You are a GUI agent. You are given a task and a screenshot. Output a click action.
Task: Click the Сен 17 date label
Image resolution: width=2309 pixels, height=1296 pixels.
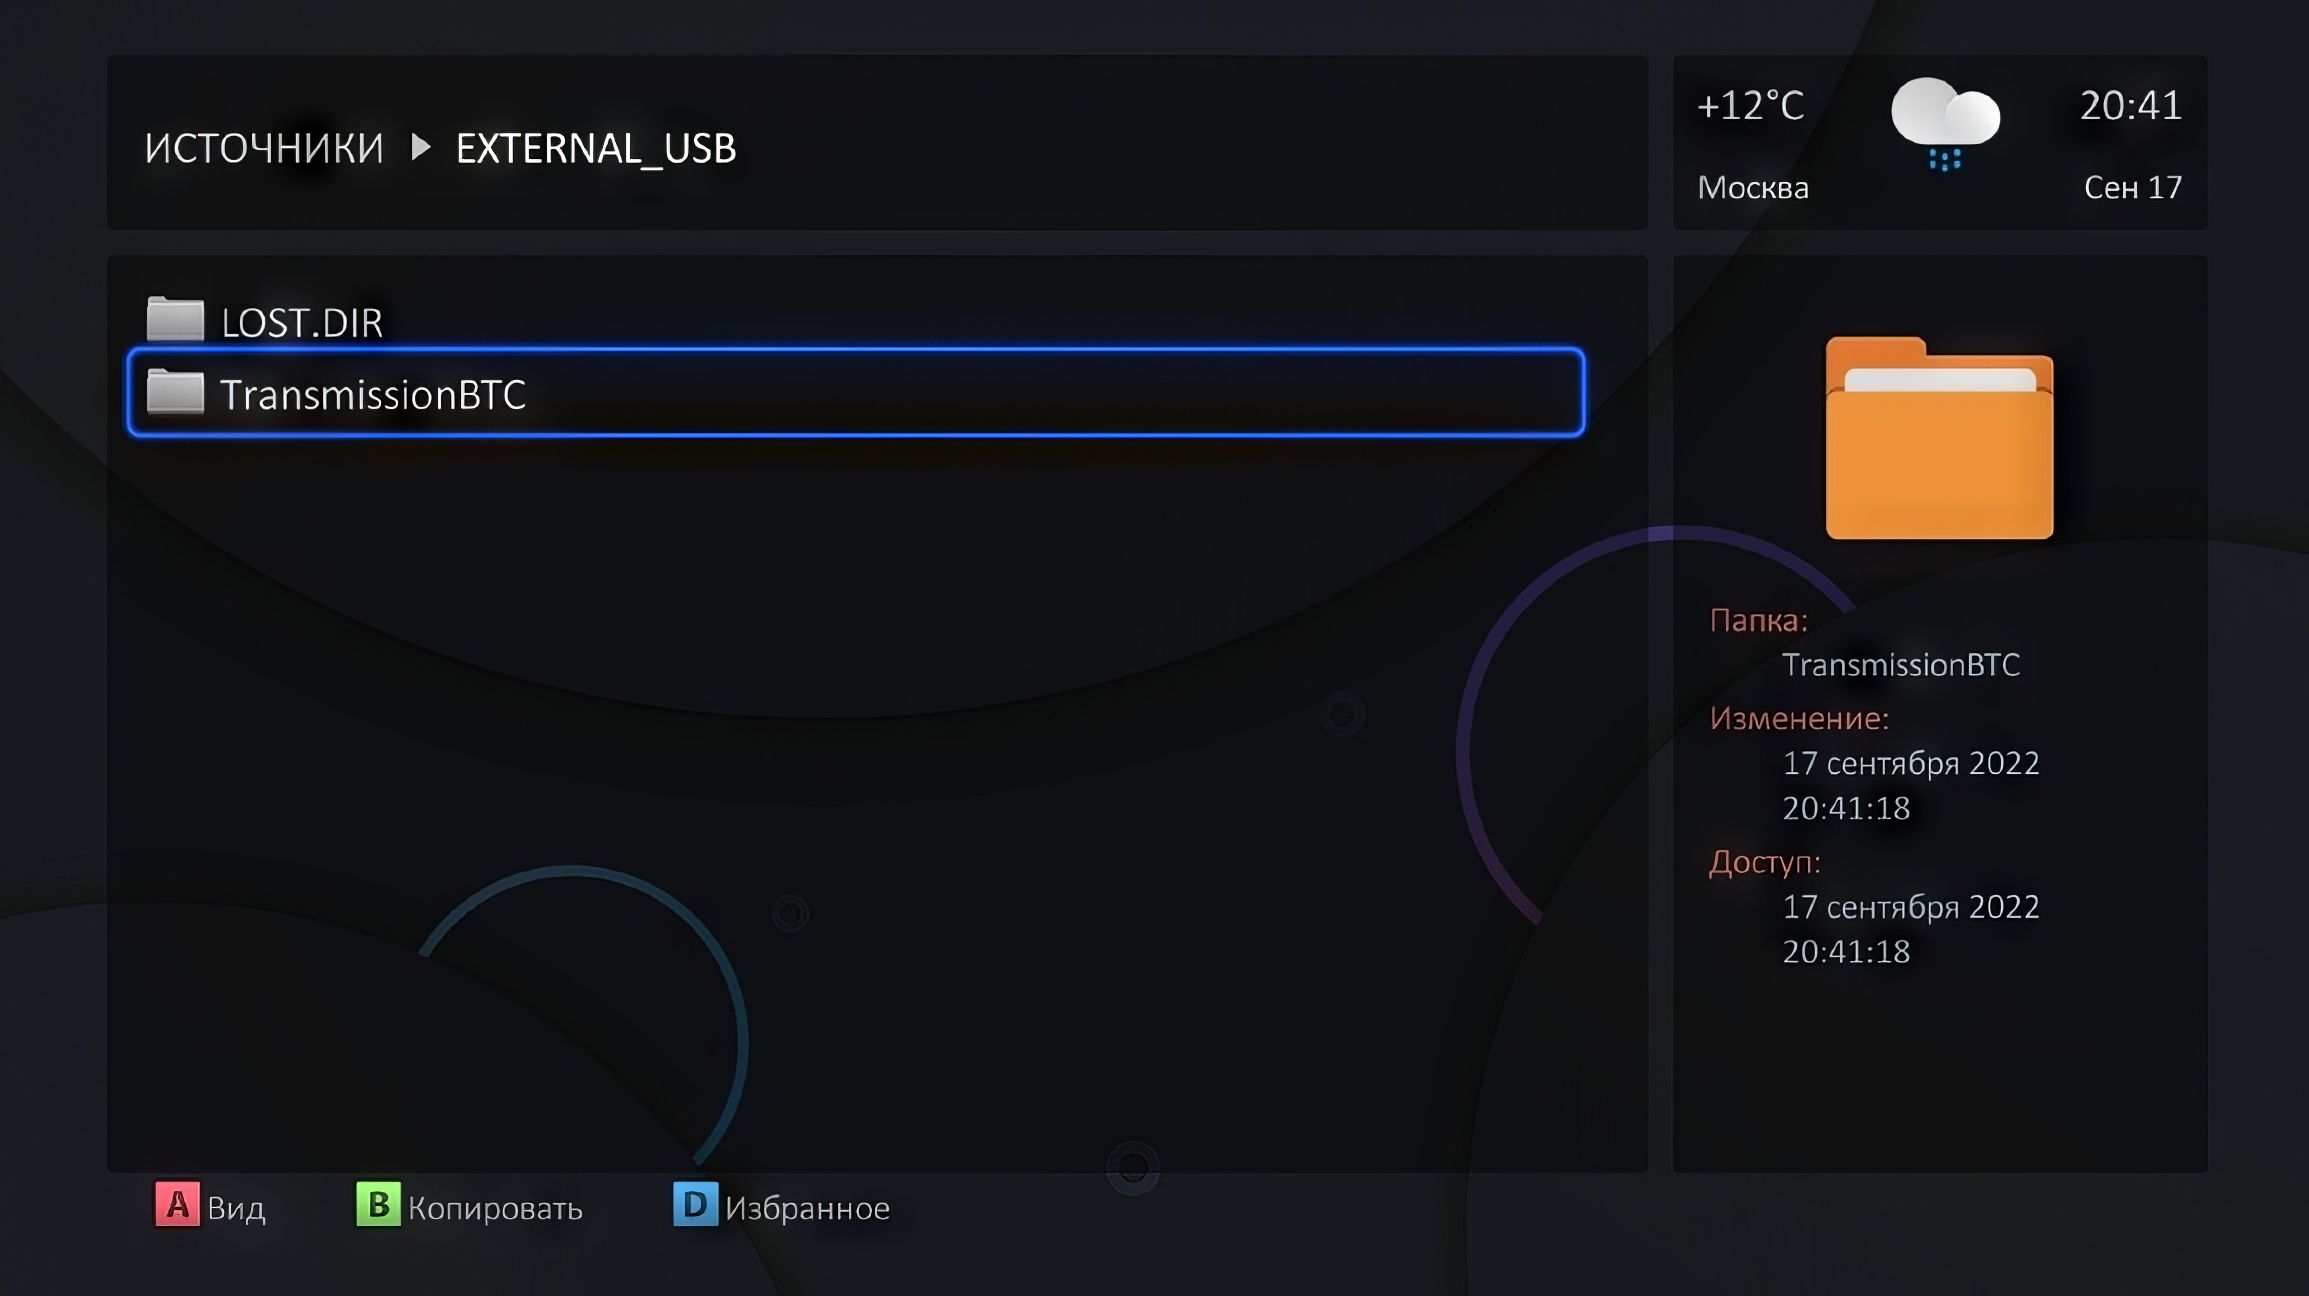point(2132,187)
